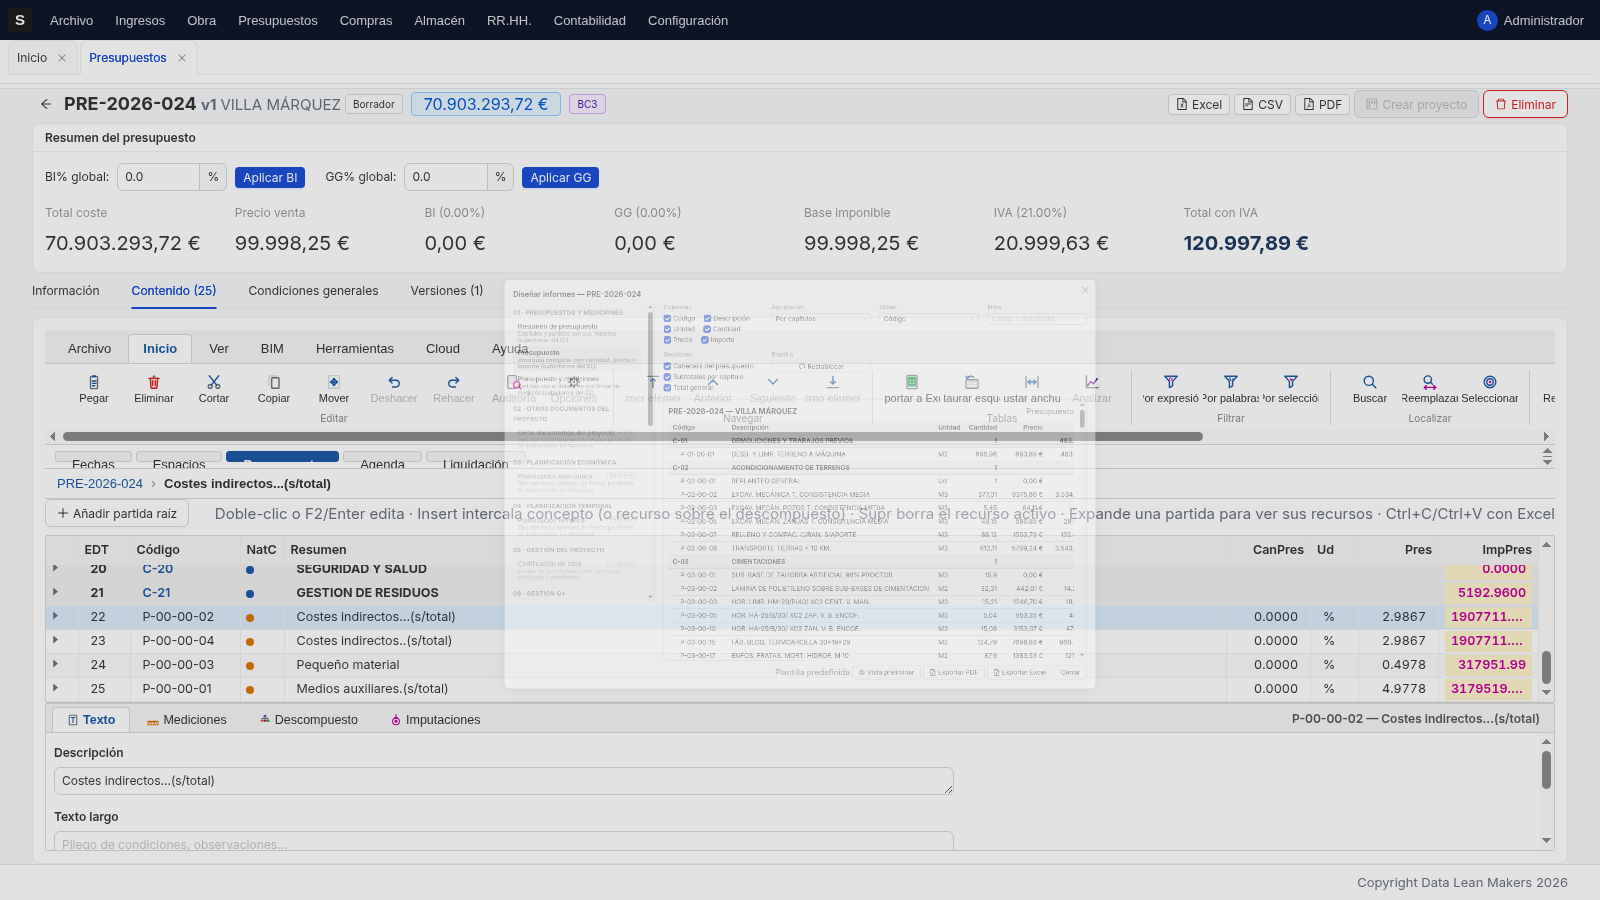1600x900 pixels.
Task: Click Añadir partida raíz button
Action: pyautogui.click(x=117, y=514)
